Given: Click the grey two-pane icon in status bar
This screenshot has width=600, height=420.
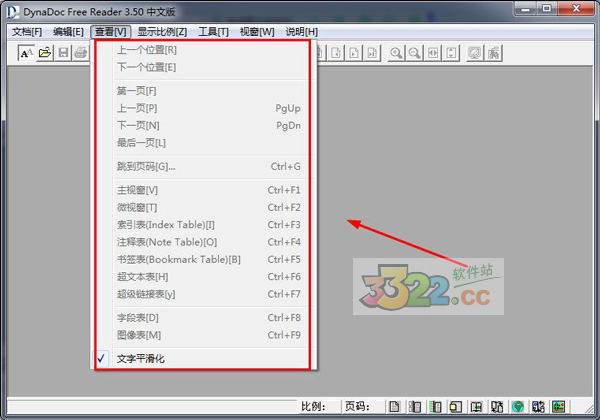Looking at the screenshot, I should point(415,407).
